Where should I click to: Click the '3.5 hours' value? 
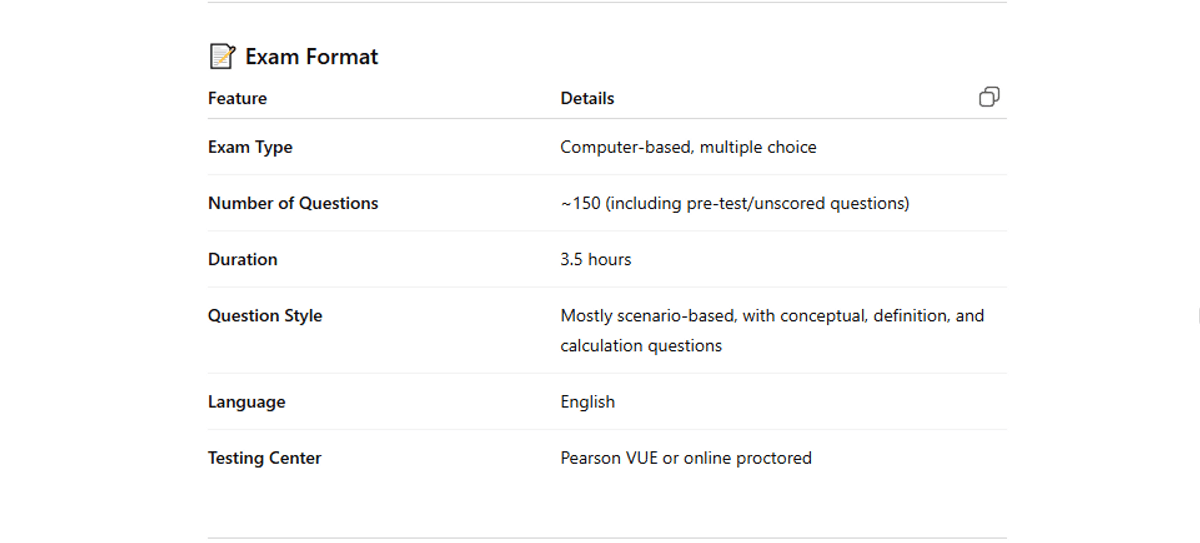click(x=595, y=259)
